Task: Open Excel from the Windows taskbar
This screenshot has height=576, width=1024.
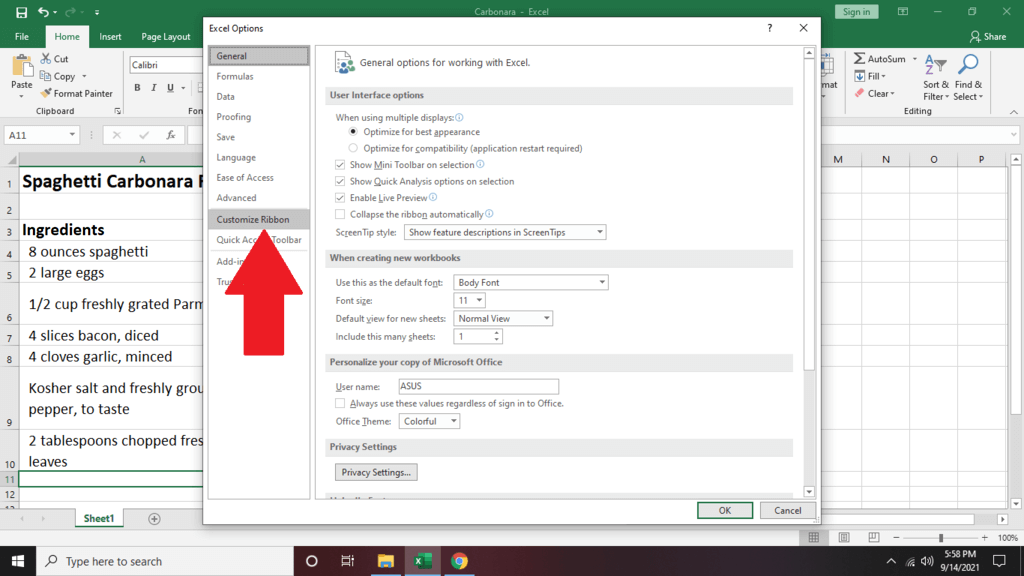Action: 422,561
